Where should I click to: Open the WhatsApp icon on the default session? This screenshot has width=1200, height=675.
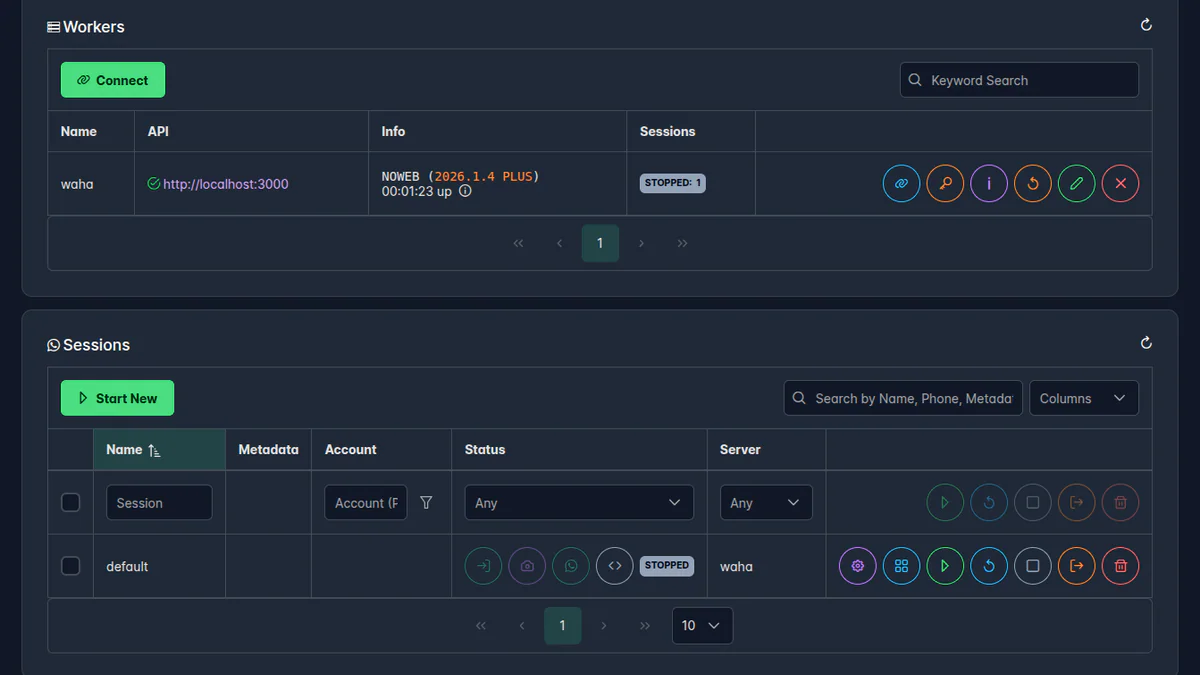571,565
